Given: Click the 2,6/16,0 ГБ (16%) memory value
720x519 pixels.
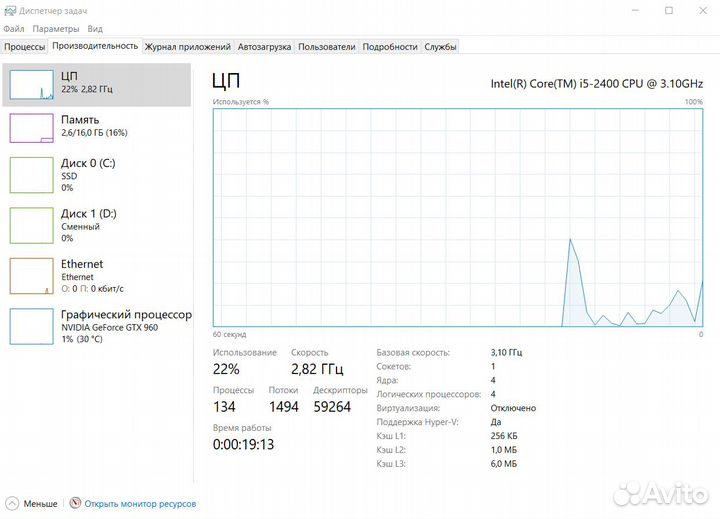Looking at the screenshot, I should 94,133.
